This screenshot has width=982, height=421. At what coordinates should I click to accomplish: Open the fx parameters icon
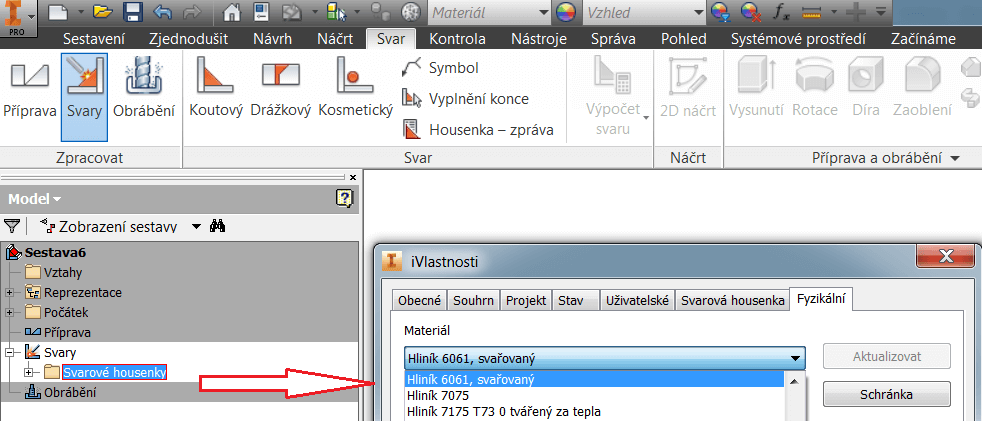(781, 11)
